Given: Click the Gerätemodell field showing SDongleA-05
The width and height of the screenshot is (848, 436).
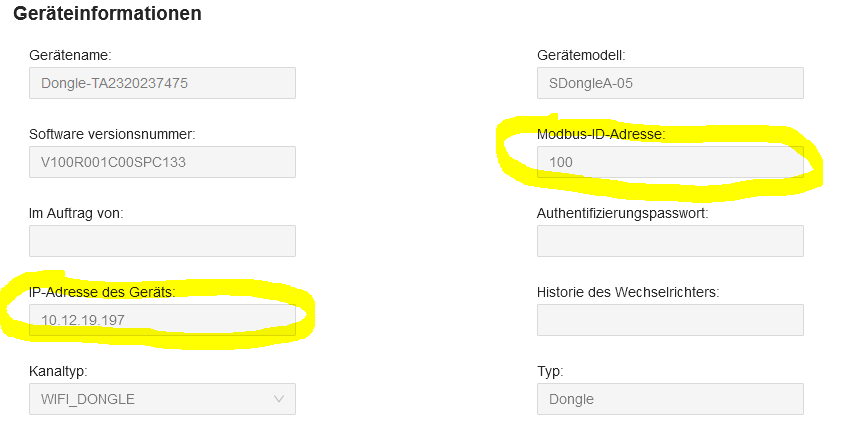Looking at the screenshot, I should [670, 83].
